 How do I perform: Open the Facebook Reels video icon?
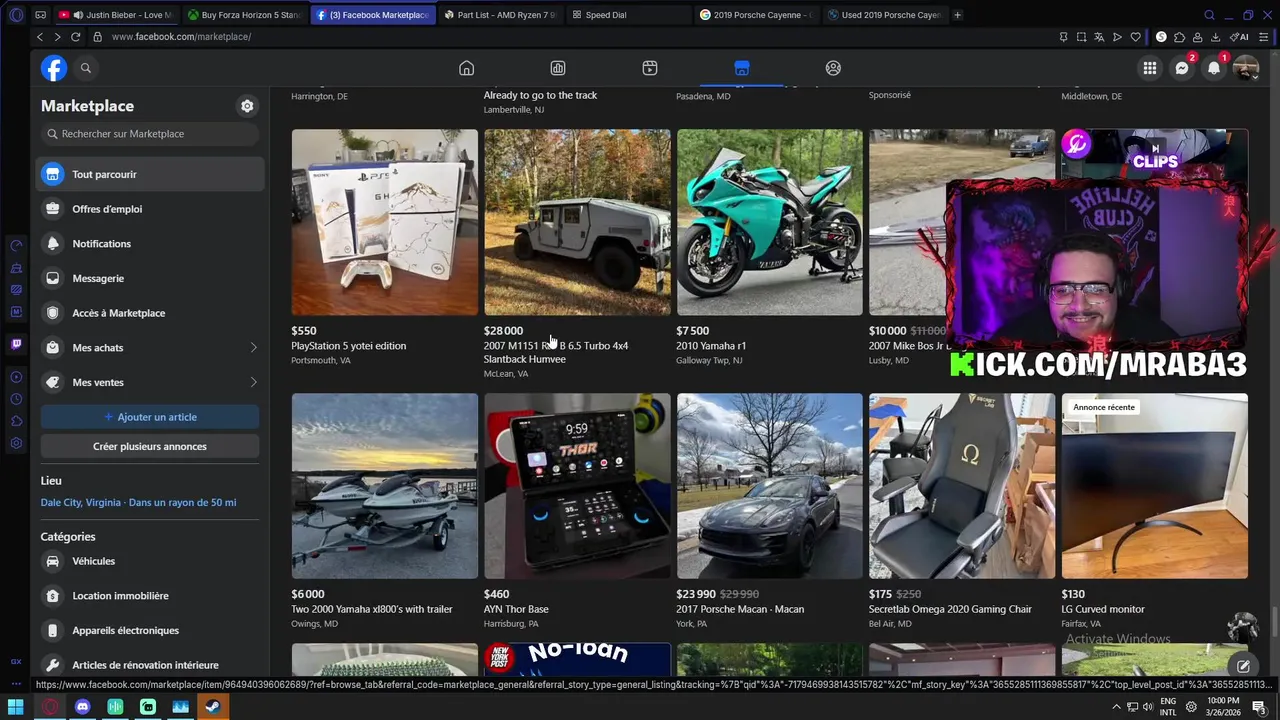[x=650, y=68]
